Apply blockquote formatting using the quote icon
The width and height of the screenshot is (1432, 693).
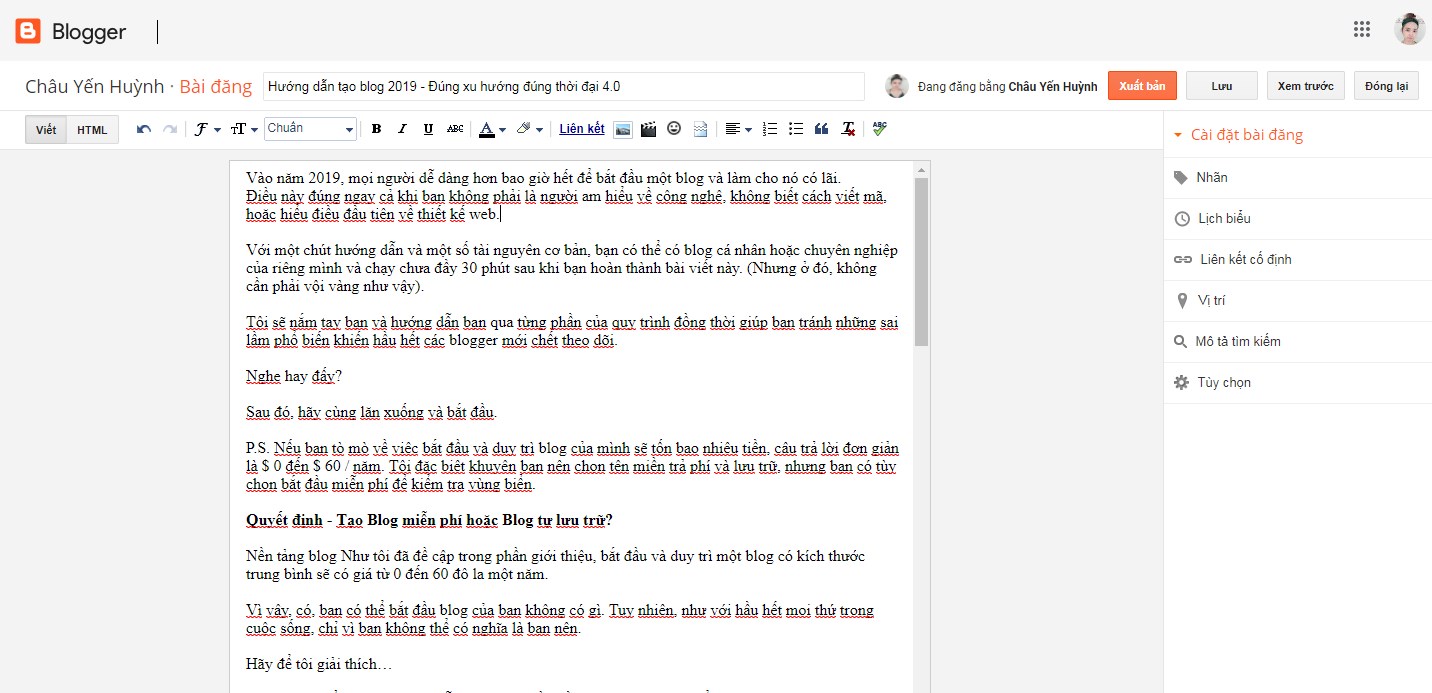(822, 129)
